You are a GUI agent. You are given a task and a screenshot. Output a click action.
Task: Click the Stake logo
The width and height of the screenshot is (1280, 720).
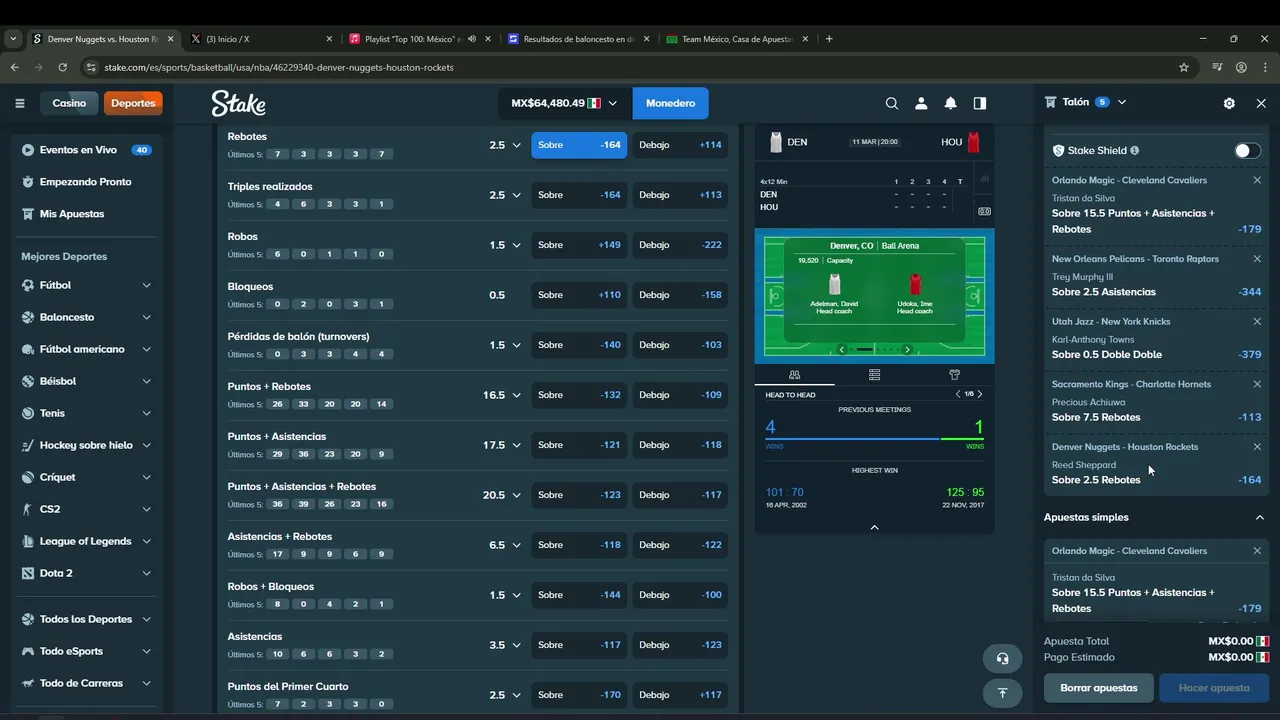238,103
